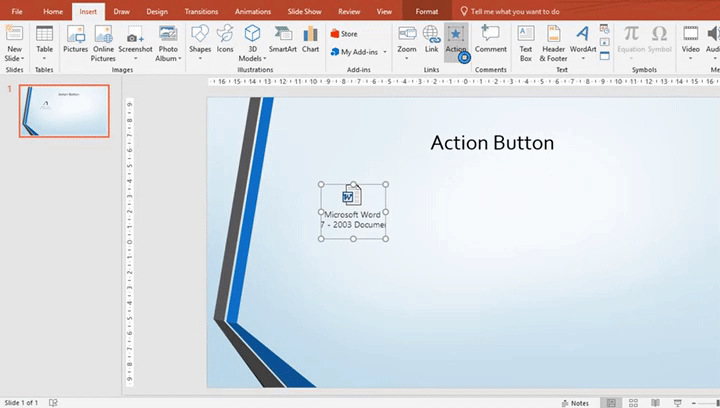The height and width of the screenshot is (408, 720).
Task: Select slide 1 thumbnail in the panel
Action: coord(64,110)
